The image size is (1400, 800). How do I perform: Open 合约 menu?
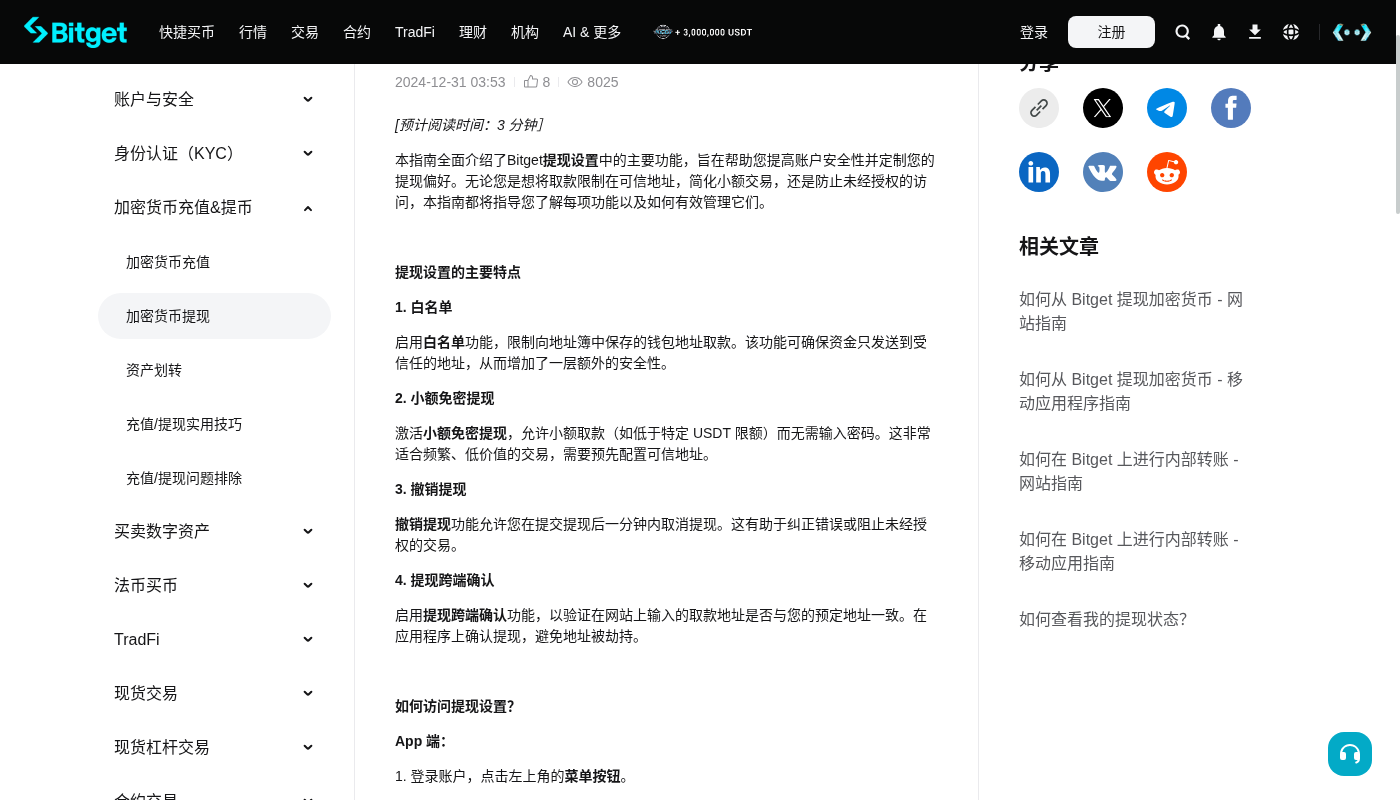(x=357, y=32)
